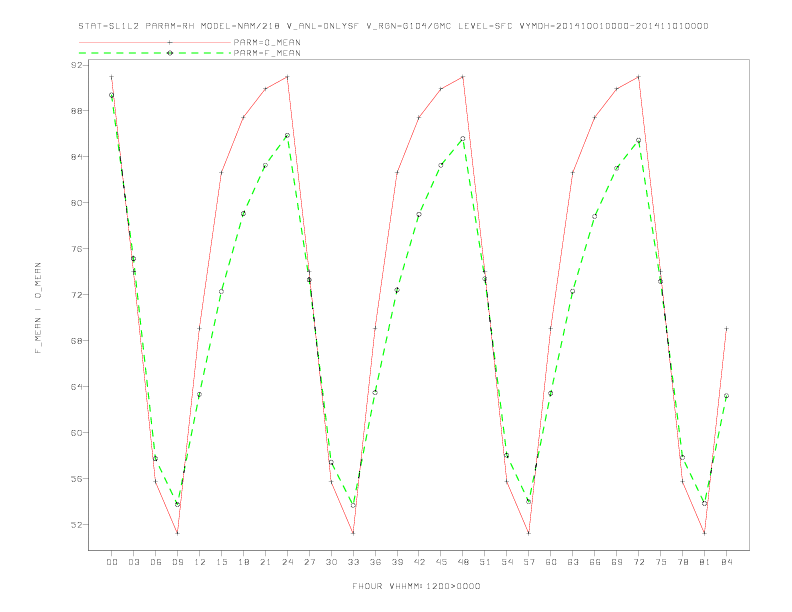
Task: Click x-axis forecast hour label 03
Action: [x=134, y=562]
